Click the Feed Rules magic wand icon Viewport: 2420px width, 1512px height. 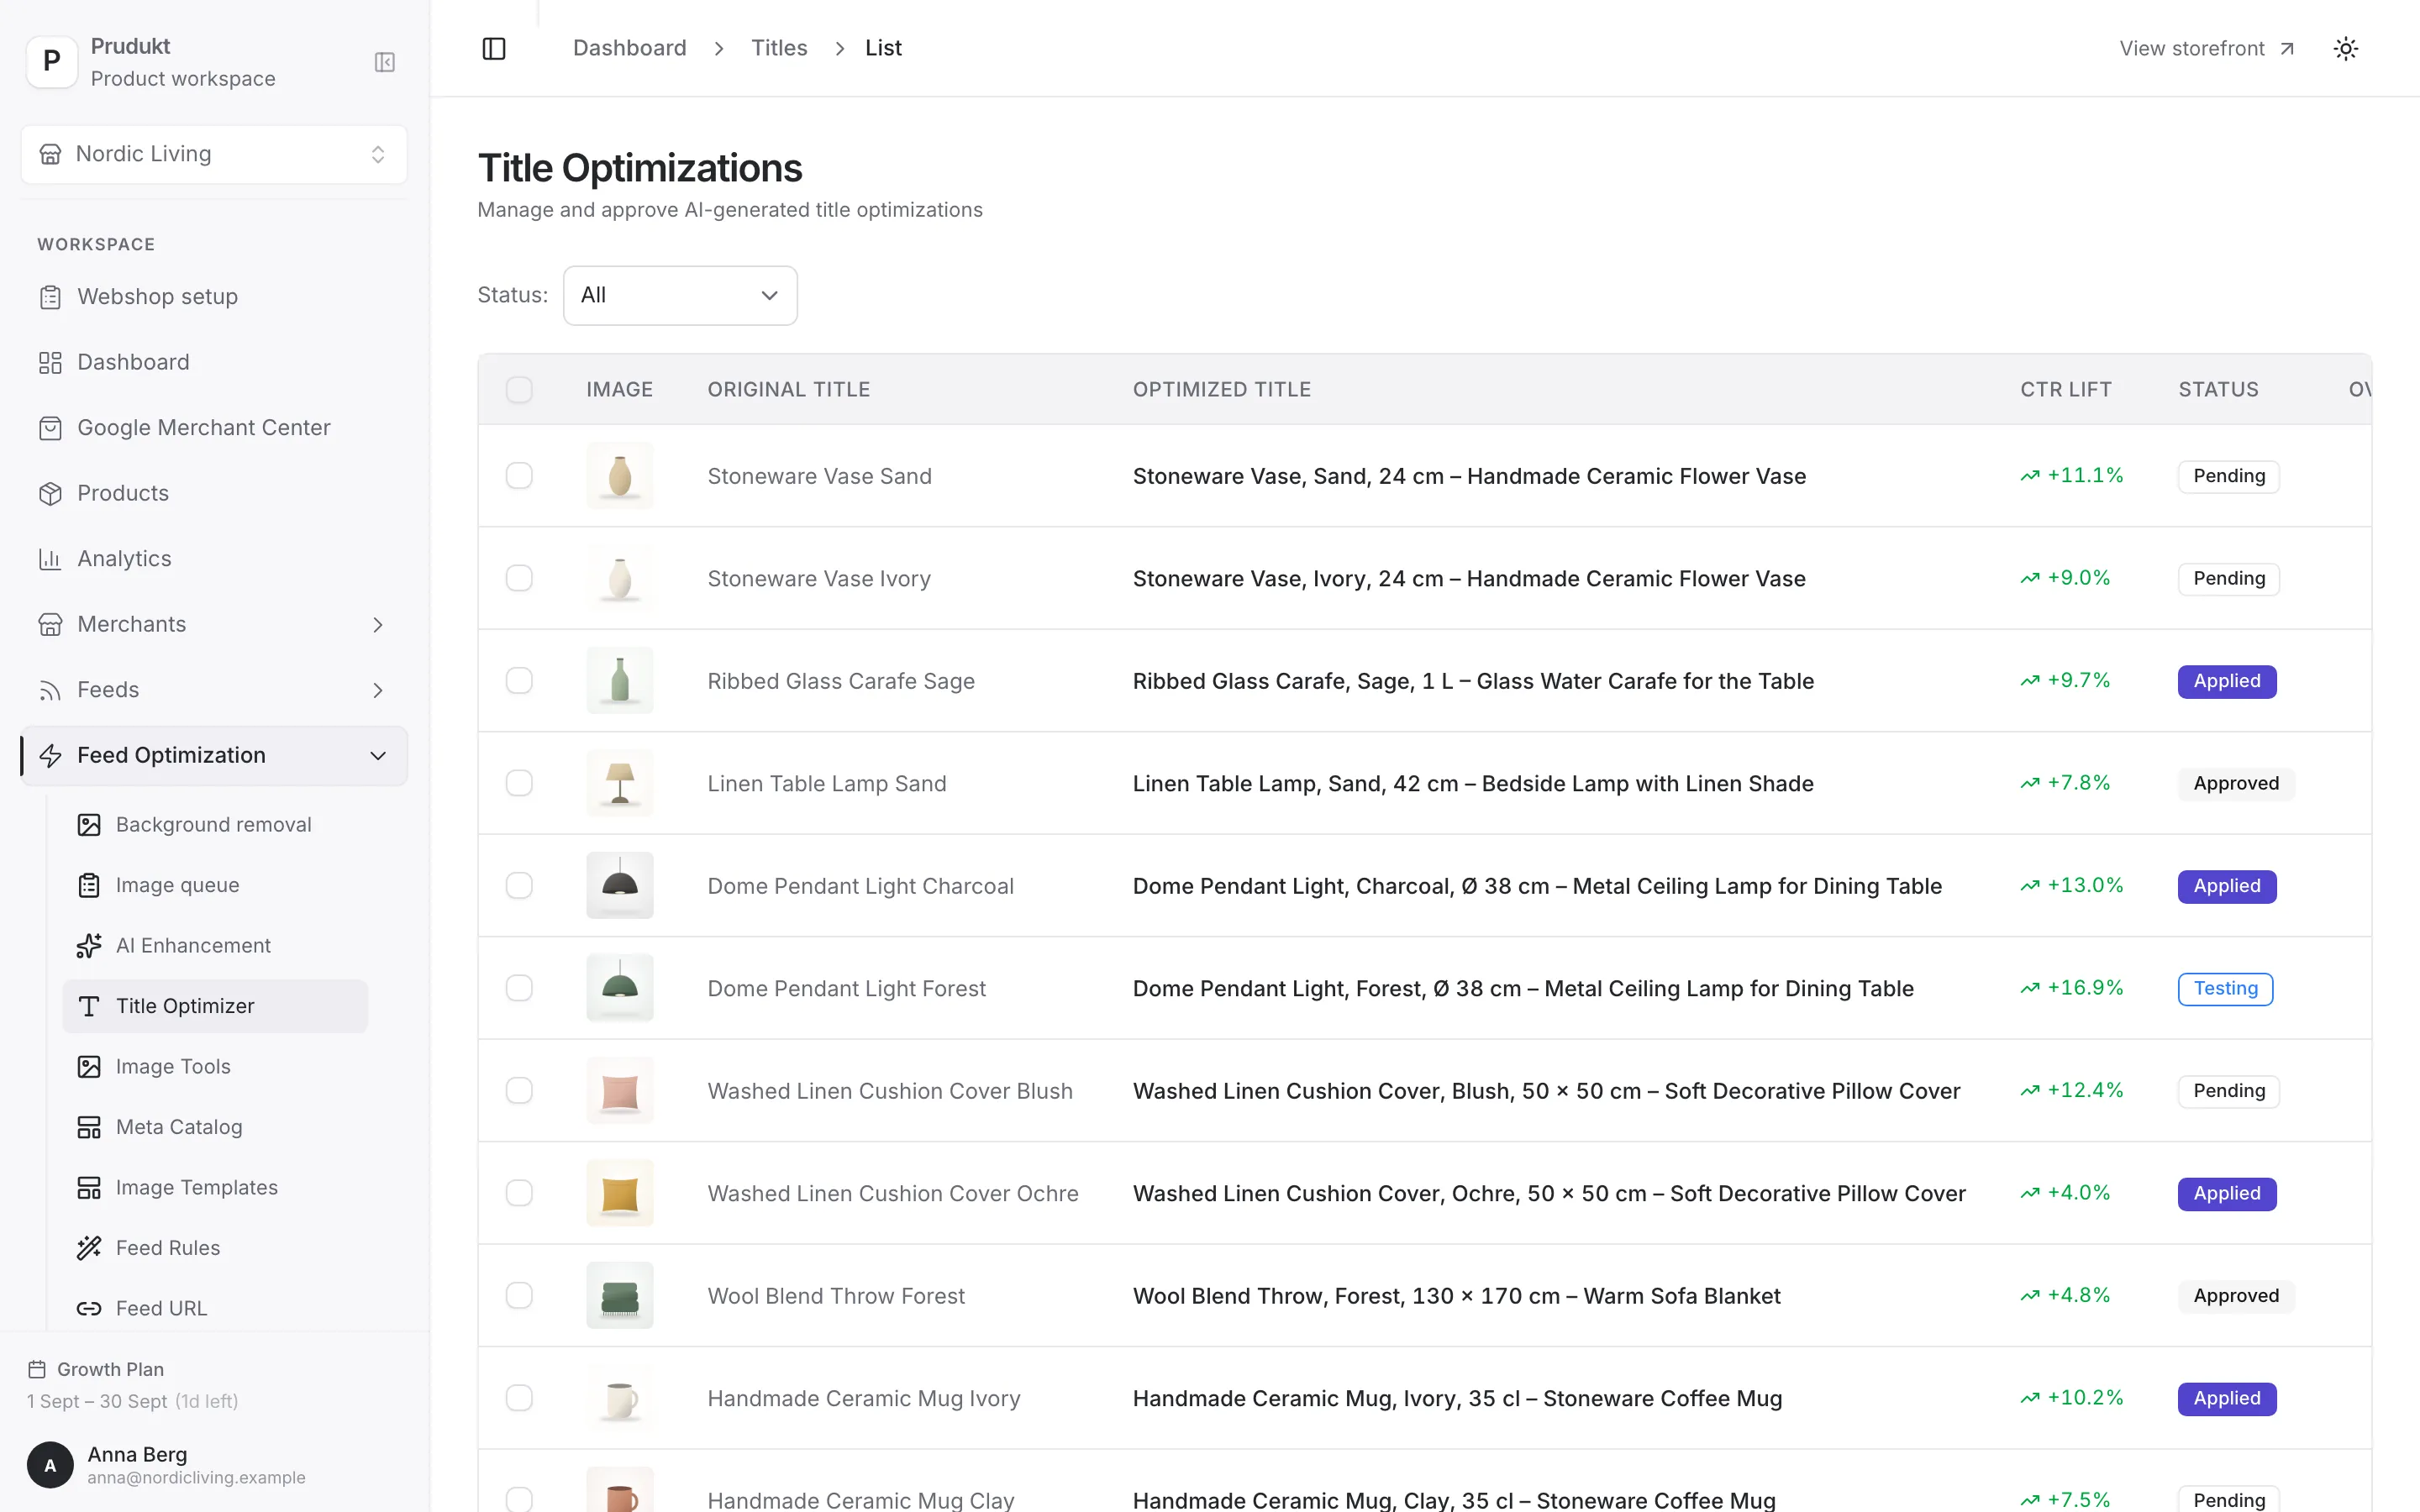click(x=89, y=1247)
